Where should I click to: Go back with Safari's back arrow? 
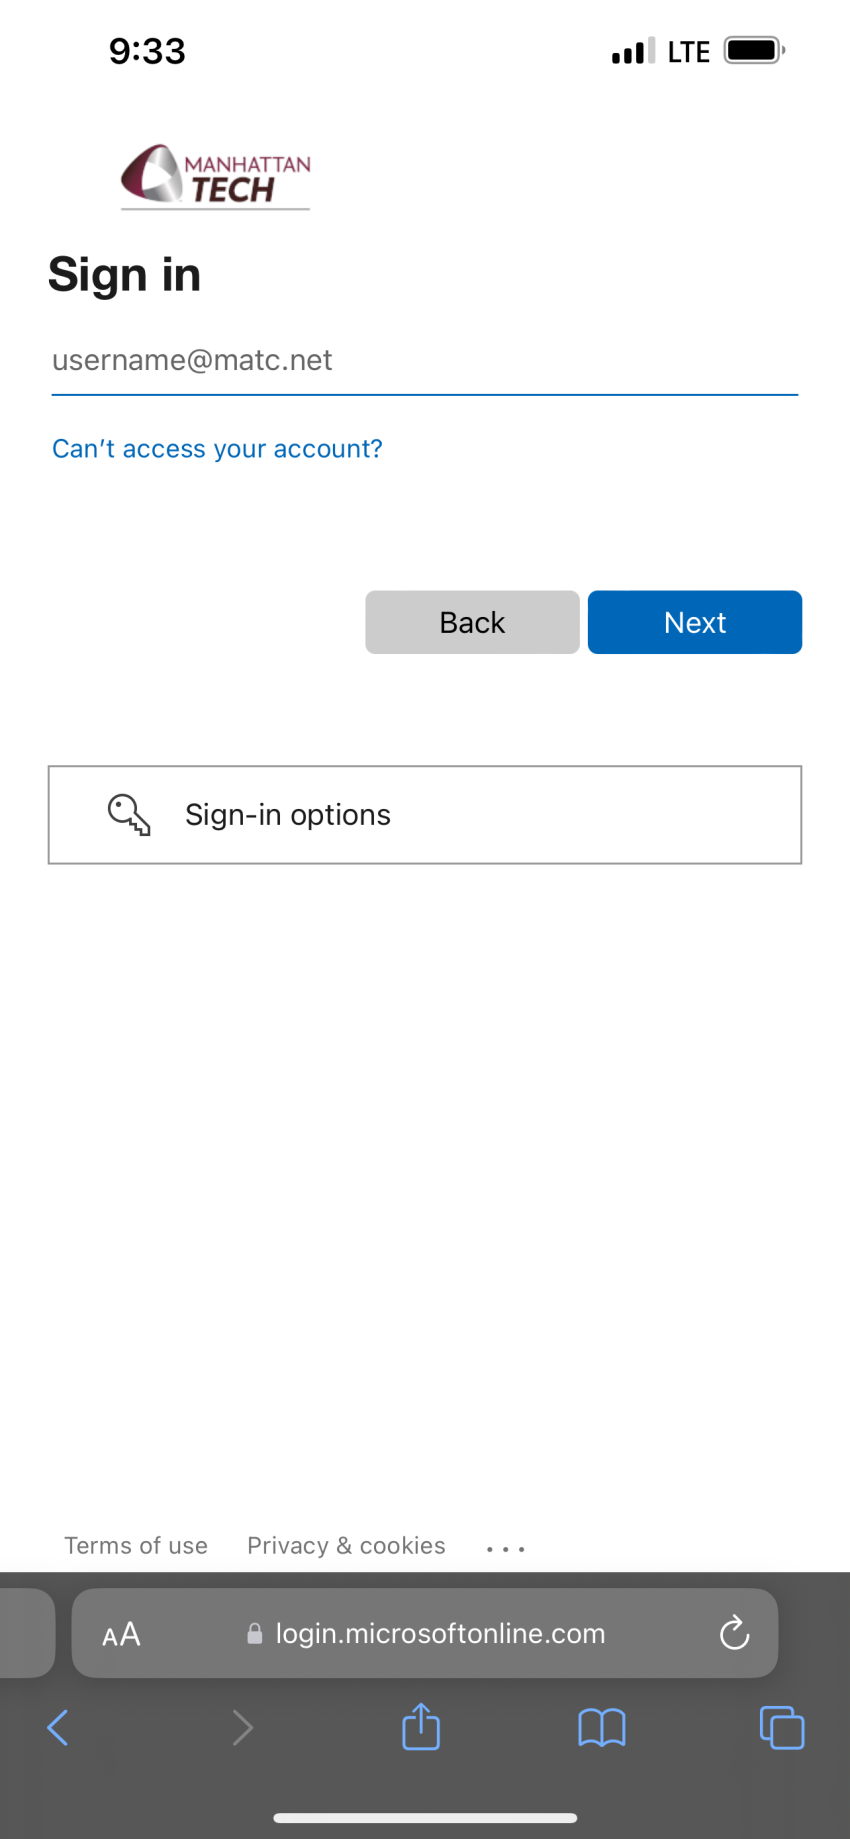pos(58,1727)
